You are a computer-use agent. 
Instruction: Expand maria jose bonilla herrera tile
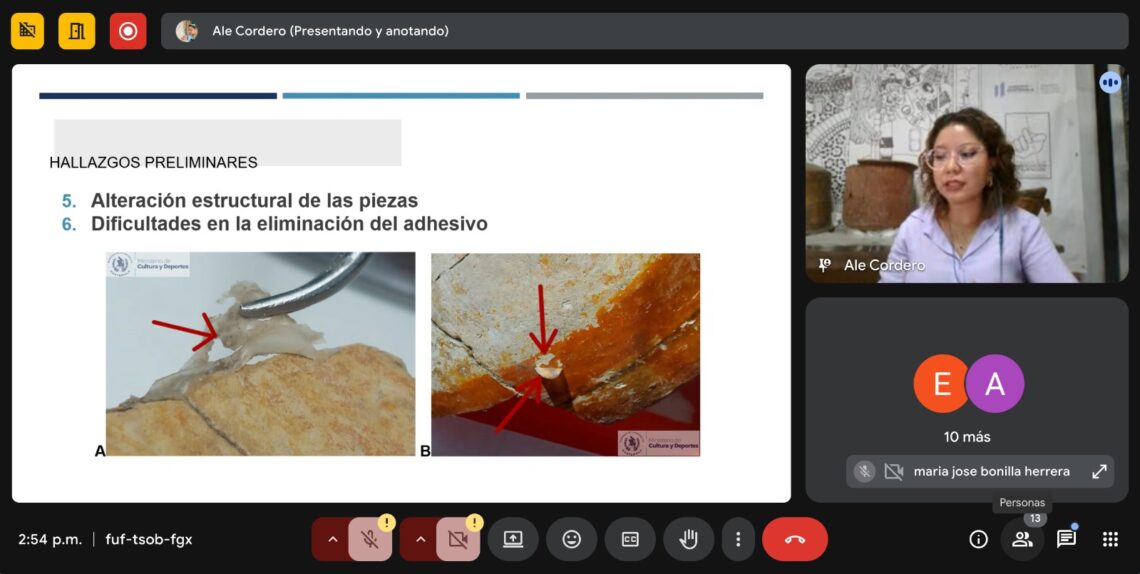pyautogui.click(x=1099, y=471)
